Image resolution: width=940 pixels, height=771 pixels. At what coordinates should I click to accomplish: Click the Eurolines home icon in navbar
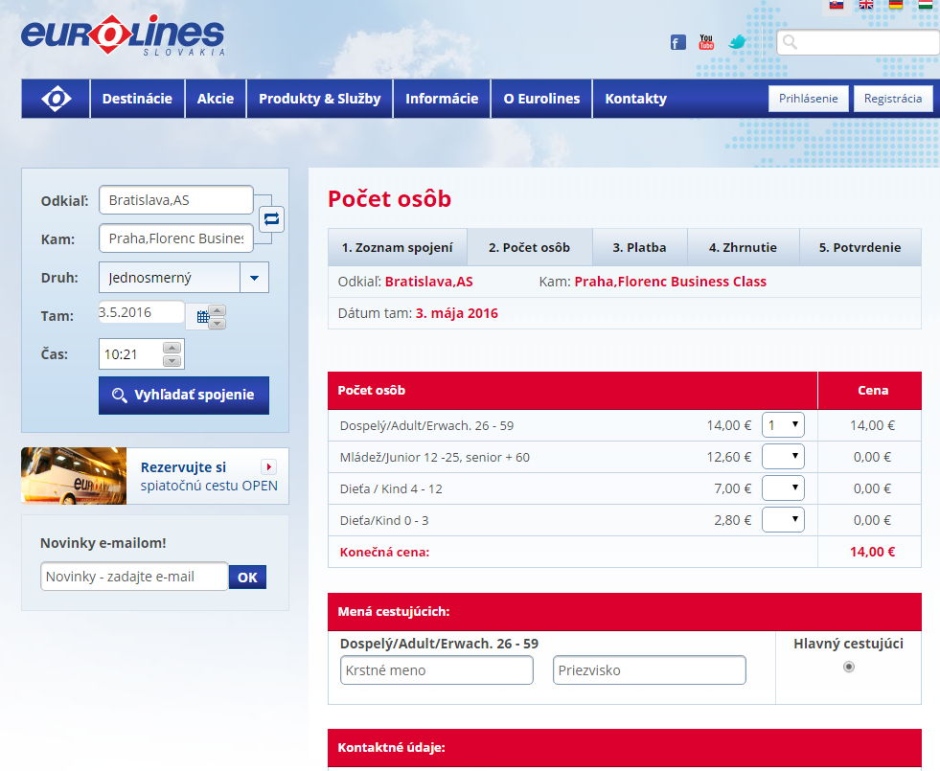pos(55,99)
